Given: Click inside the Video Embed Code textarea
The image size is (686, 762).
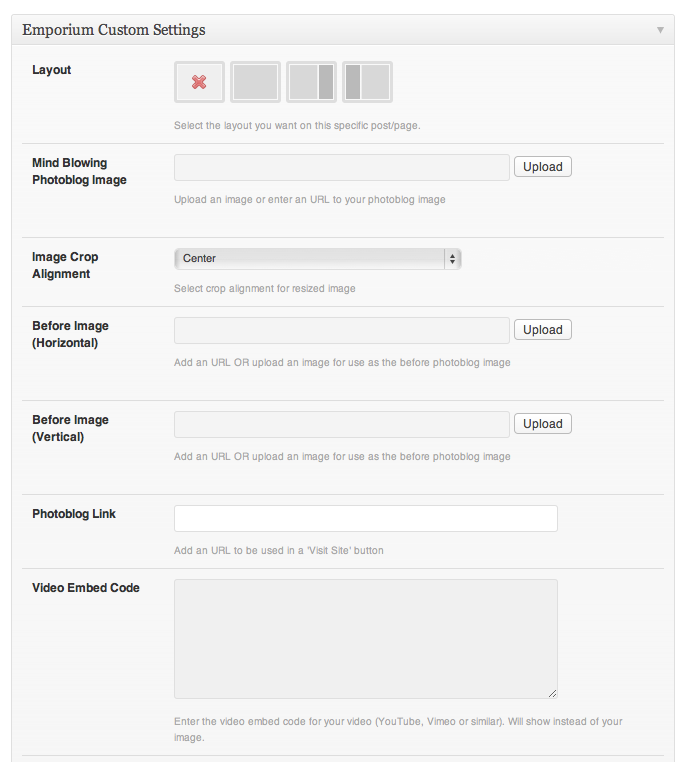Looking at the screenshot, I should tap(365, 638).
